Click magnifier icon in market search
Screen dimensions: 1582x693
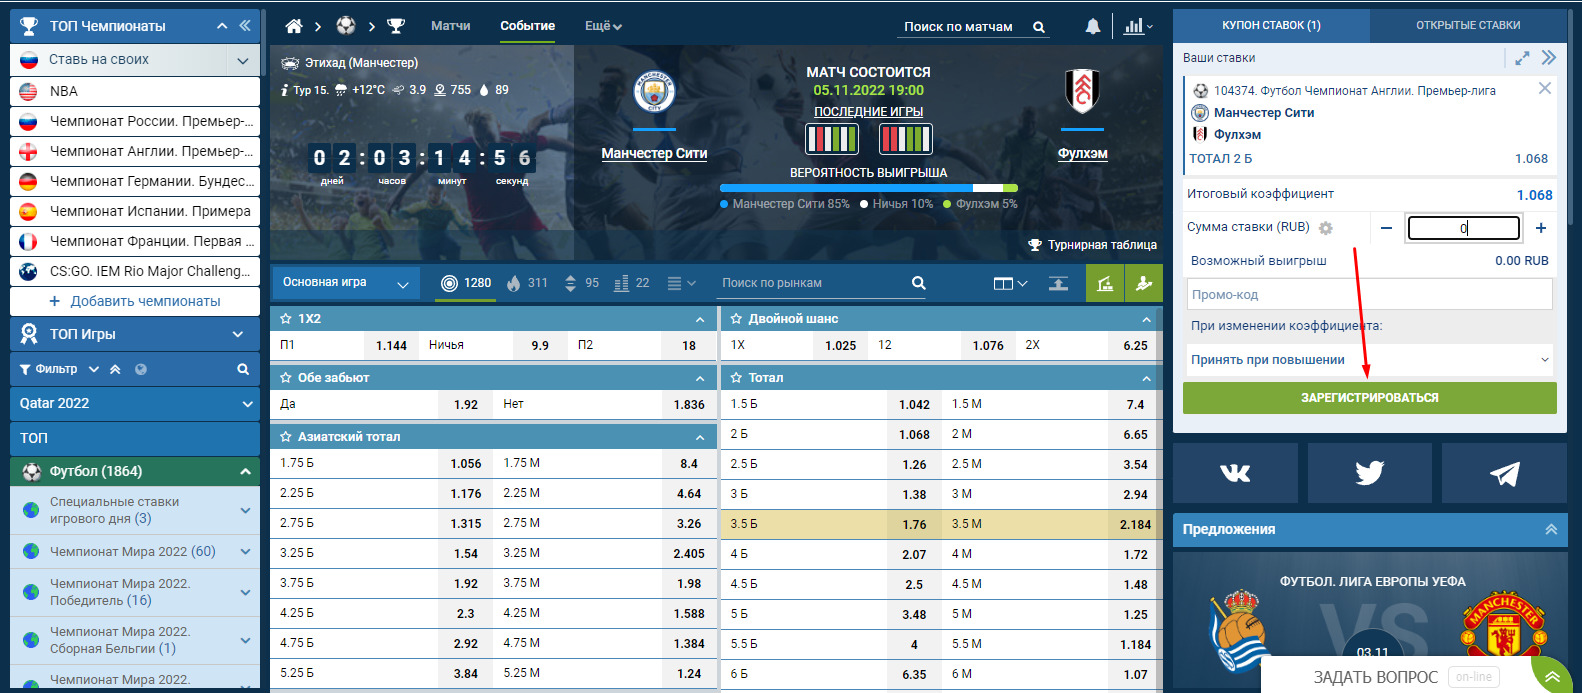918,283
